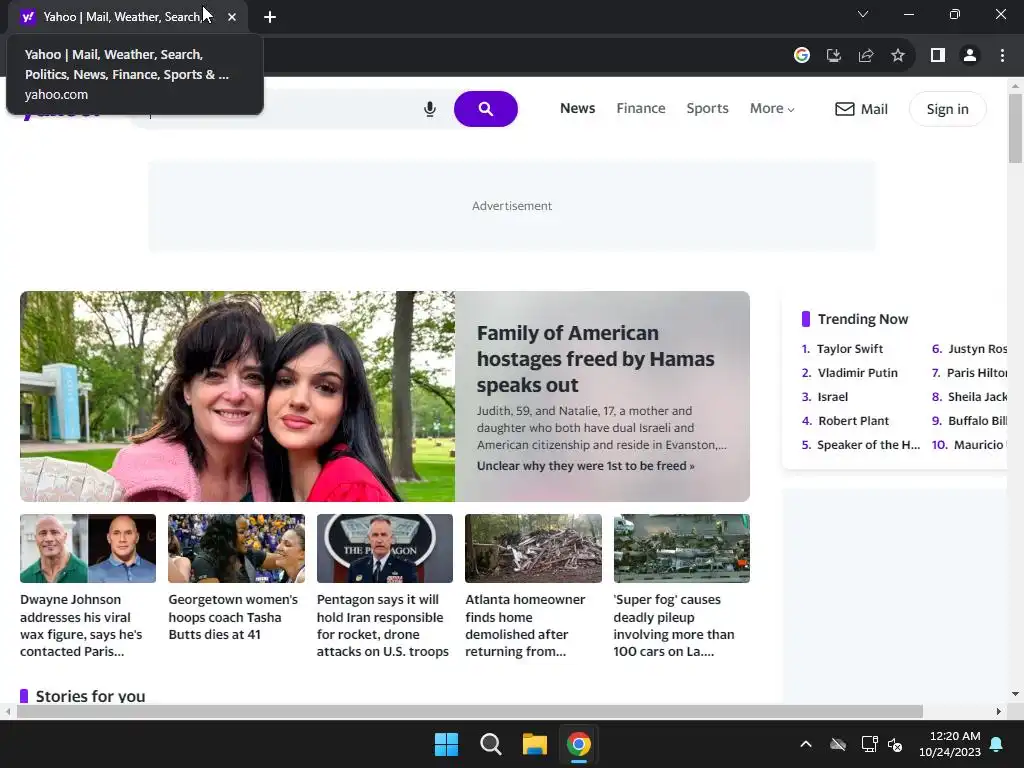The width and height of the screenshot is (1024, 768).
Task: Open the Sports navigation item
Action: point(707,108)
